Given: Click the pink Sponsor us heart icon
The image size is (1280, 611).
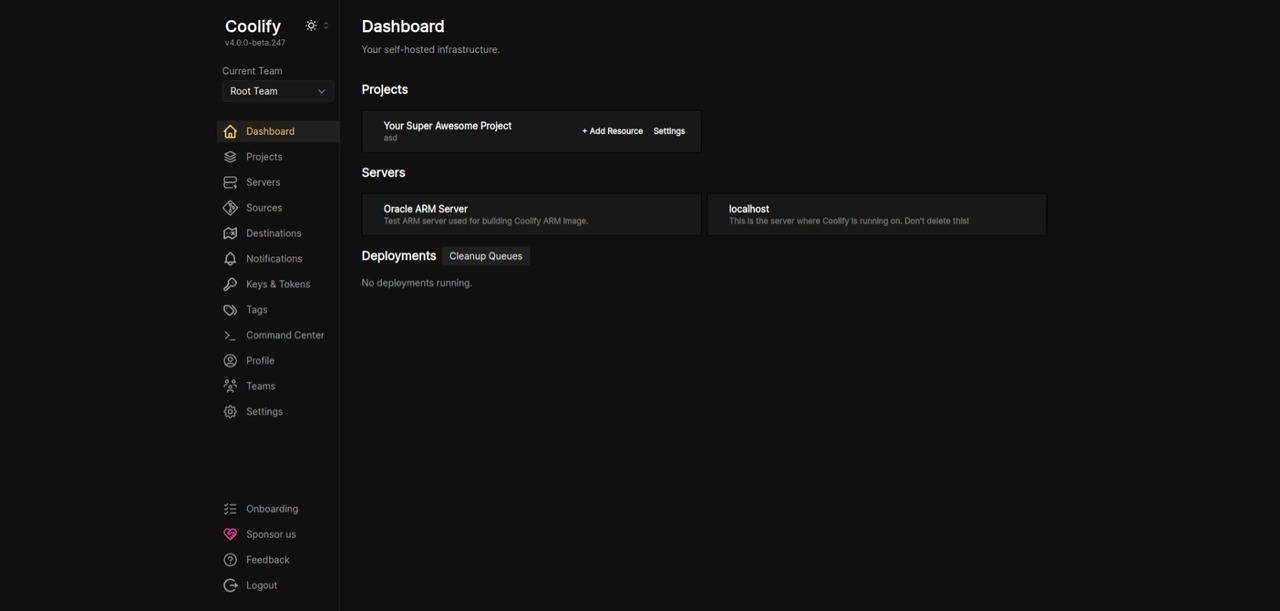Looking at the screenshot, I should tap(230, 534).
